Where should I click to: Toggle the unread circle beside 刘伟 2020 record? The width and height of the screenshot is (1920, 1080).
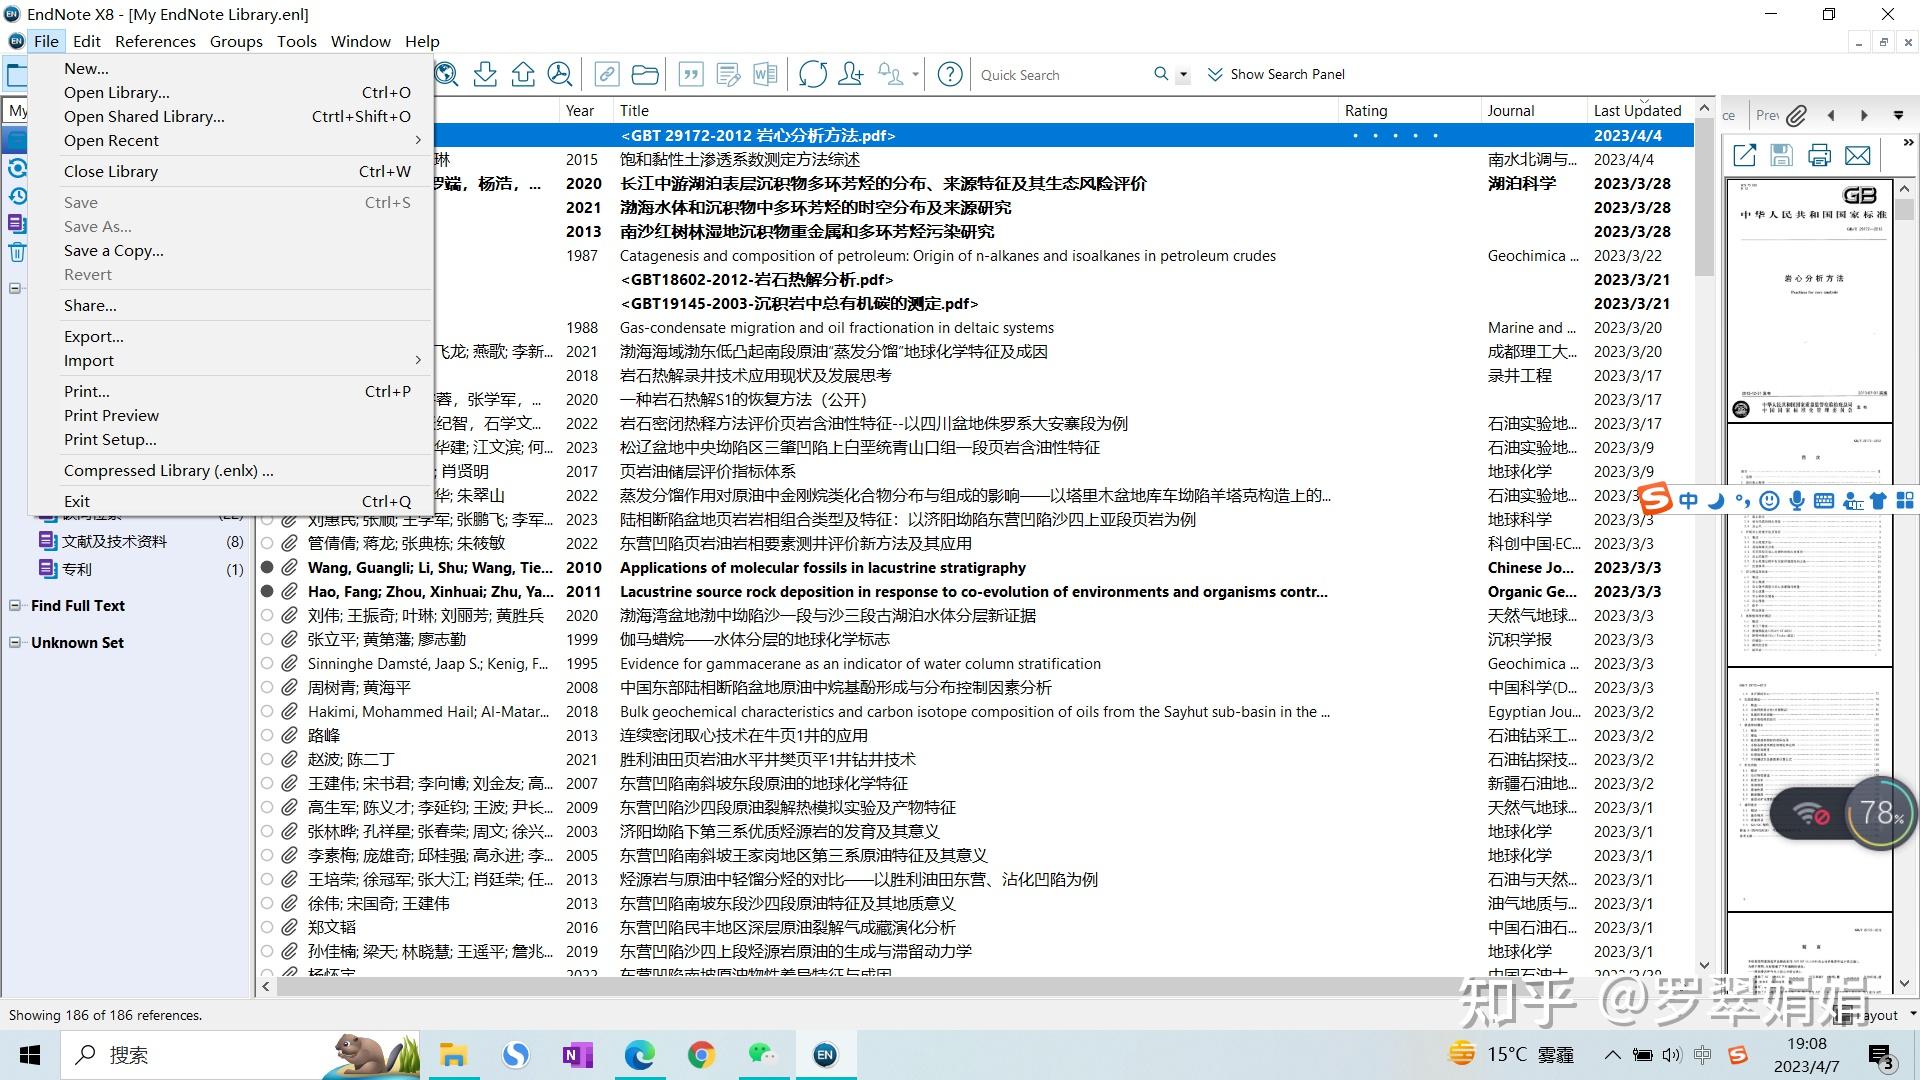(x=267, y=615)
